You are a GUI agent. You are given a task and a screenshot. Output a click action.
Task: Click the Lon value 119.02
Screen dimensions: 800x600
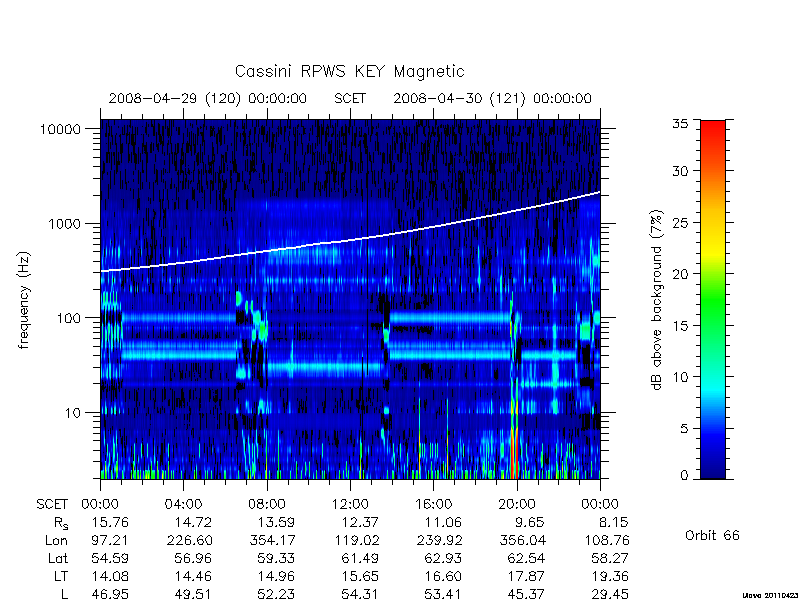coord(356,540)
